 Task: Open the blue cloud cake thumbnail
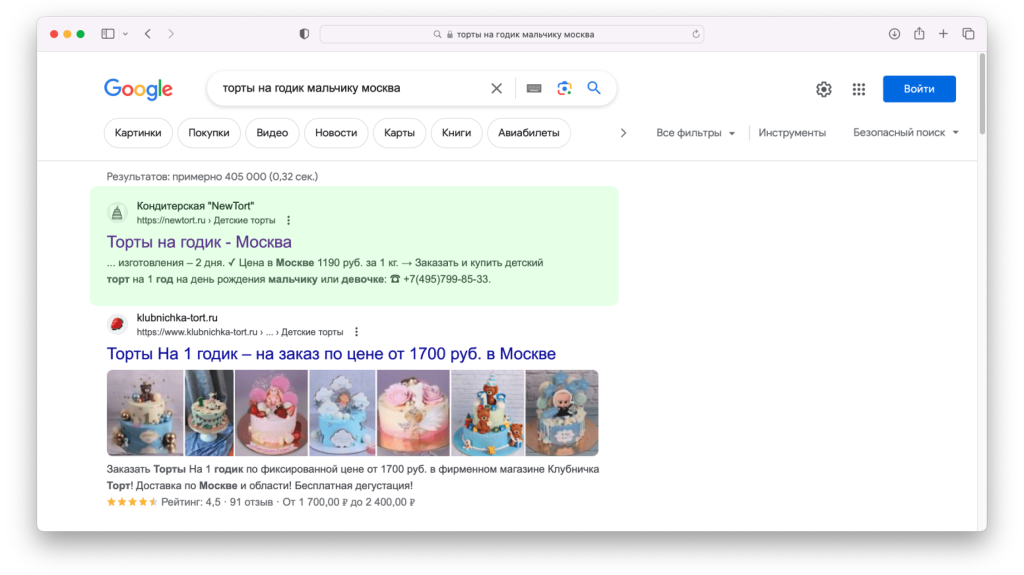point(342,413)
